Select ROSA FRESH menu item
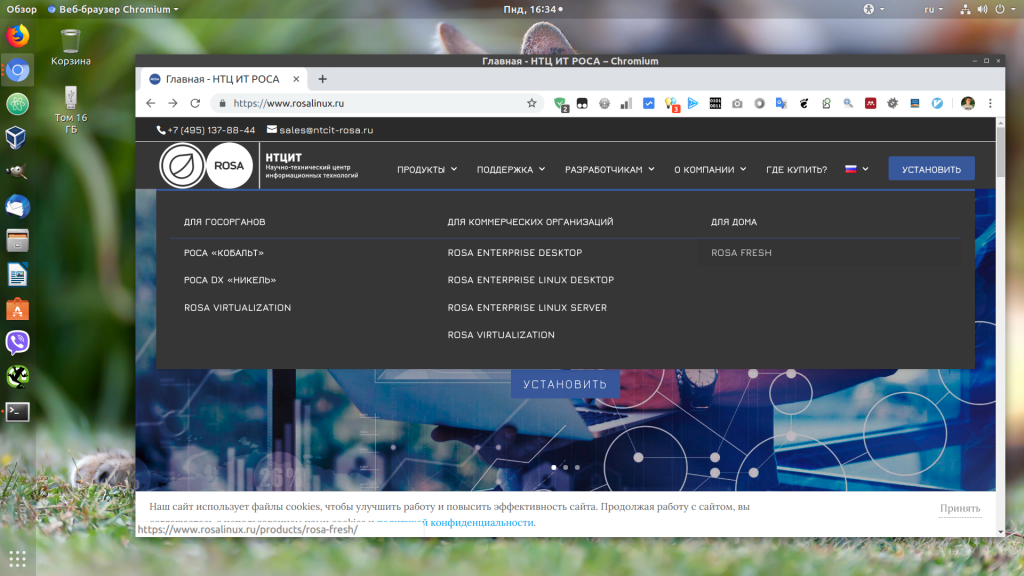The height and width of the screenshot is (576, 1024). 741,253
